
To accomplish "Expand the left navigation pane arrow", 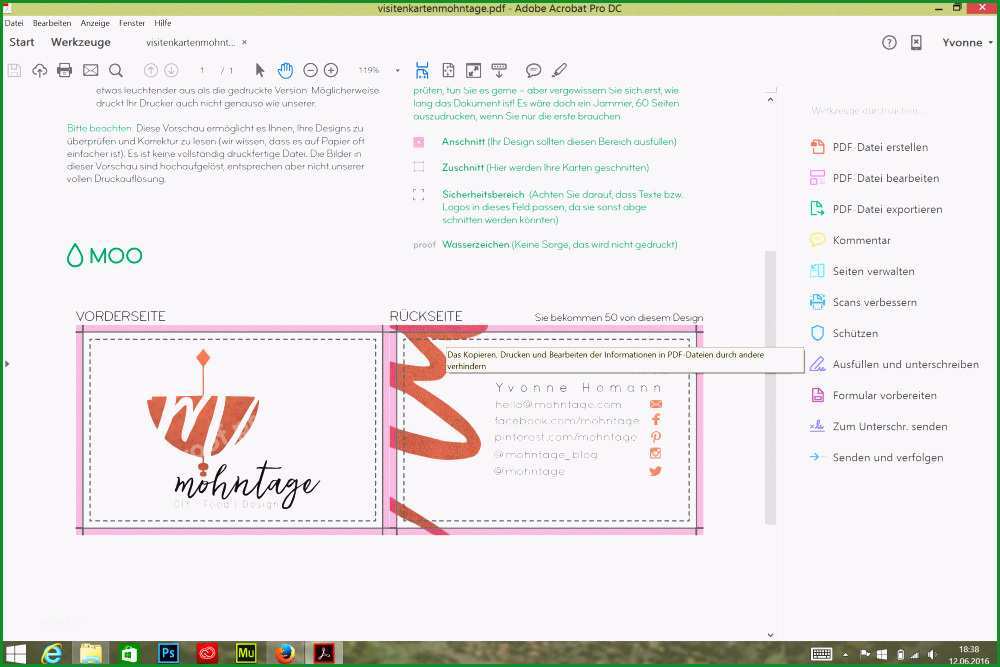I will 7,364.
